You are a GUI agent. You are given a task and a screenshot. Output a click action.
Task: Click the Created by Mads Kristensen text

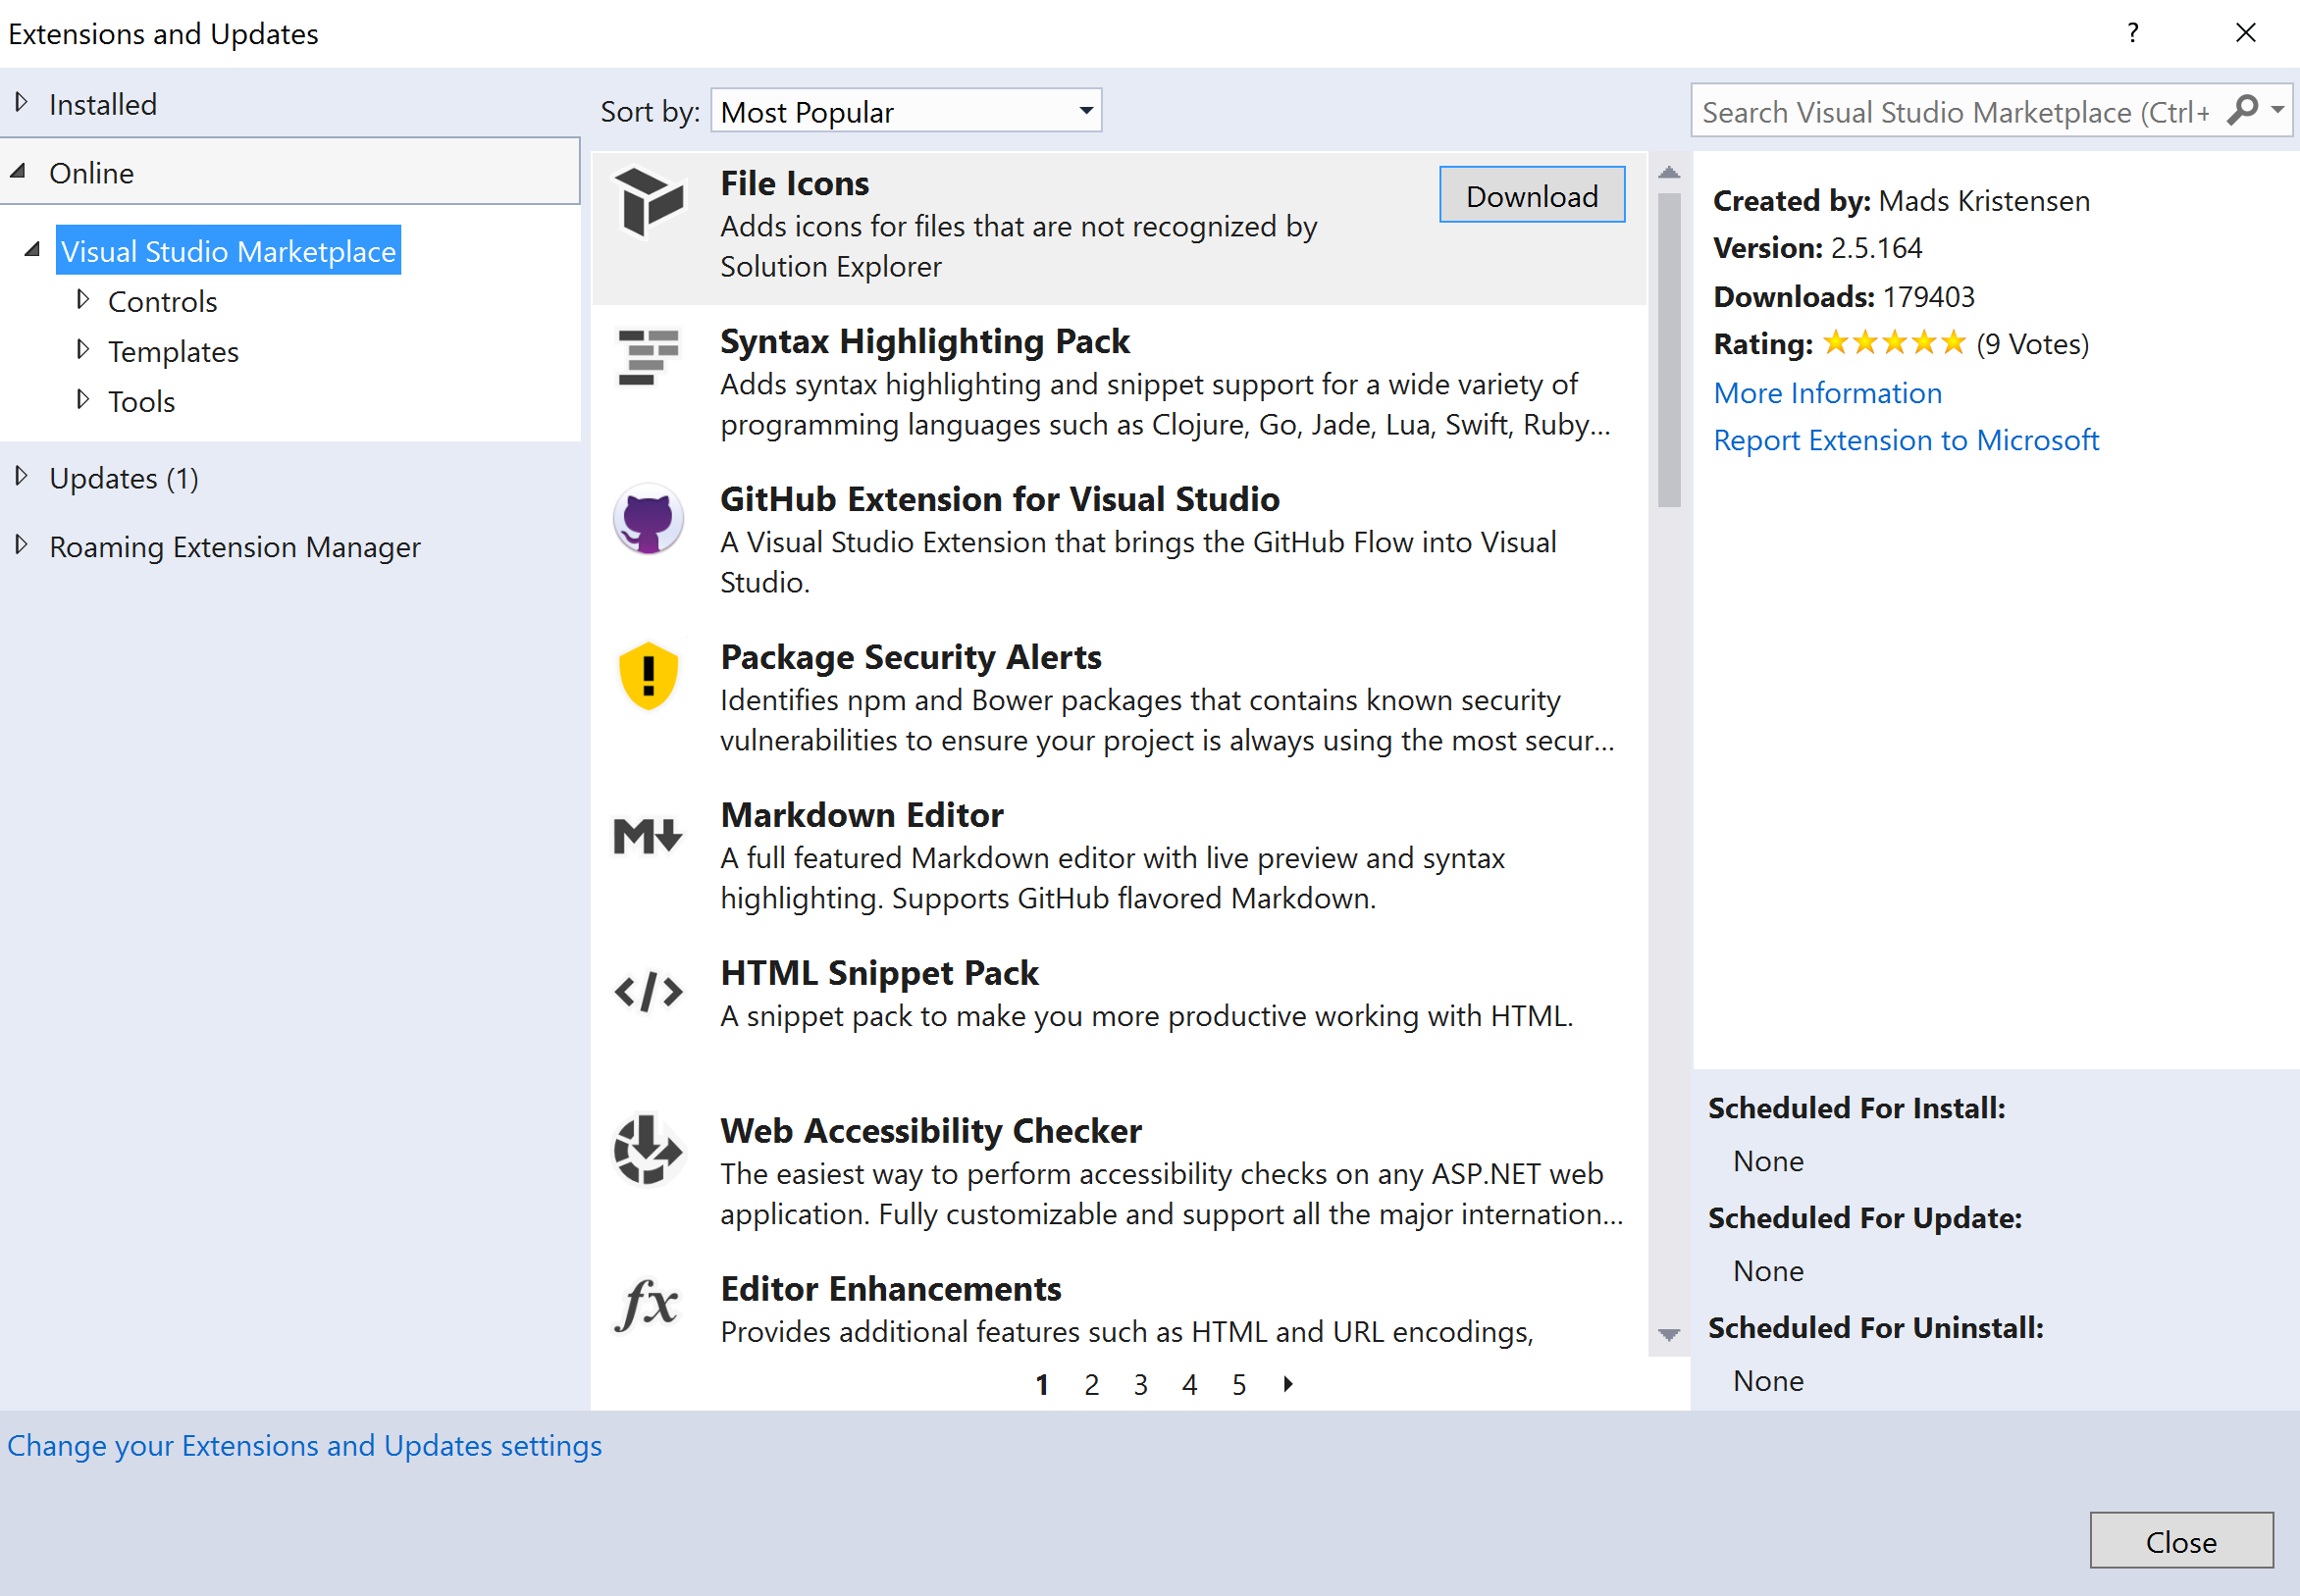point(1901,201)
